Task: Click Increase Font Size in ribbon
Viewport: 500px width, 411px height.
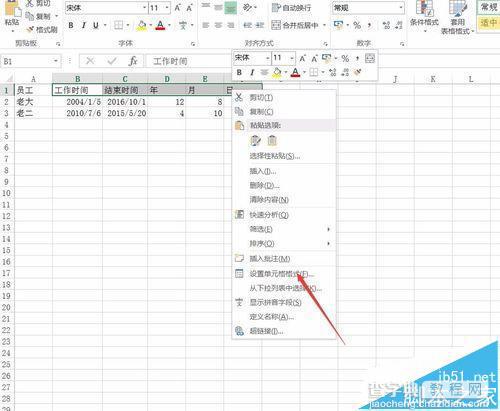Action: [178, 8]
